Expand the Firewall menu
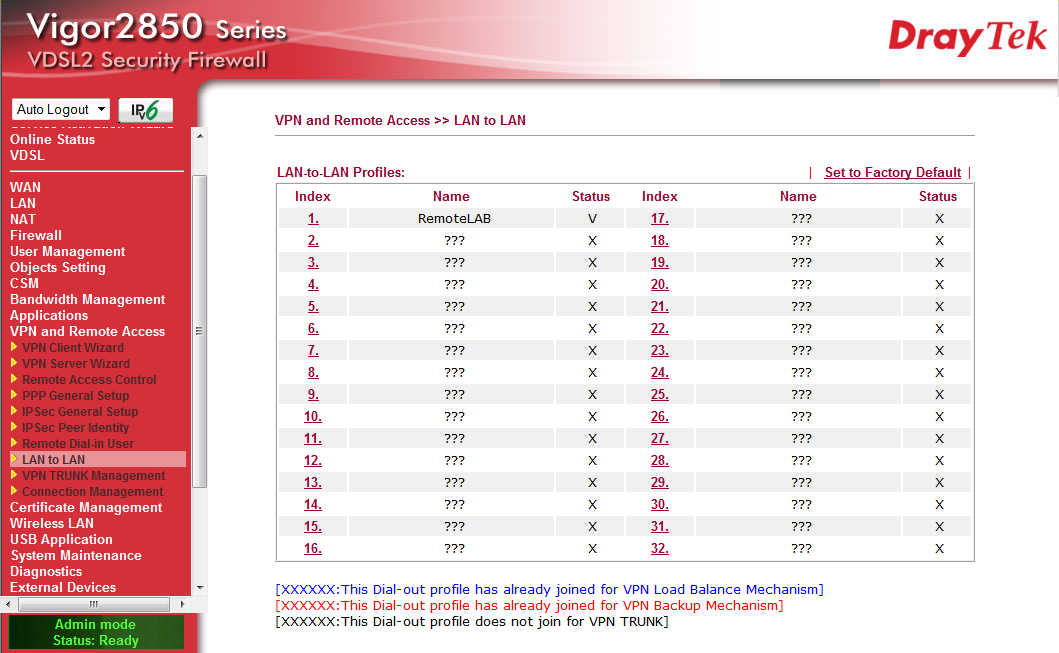The height and width of the screenshot is (653, 1059). click(x=35, y=235)
